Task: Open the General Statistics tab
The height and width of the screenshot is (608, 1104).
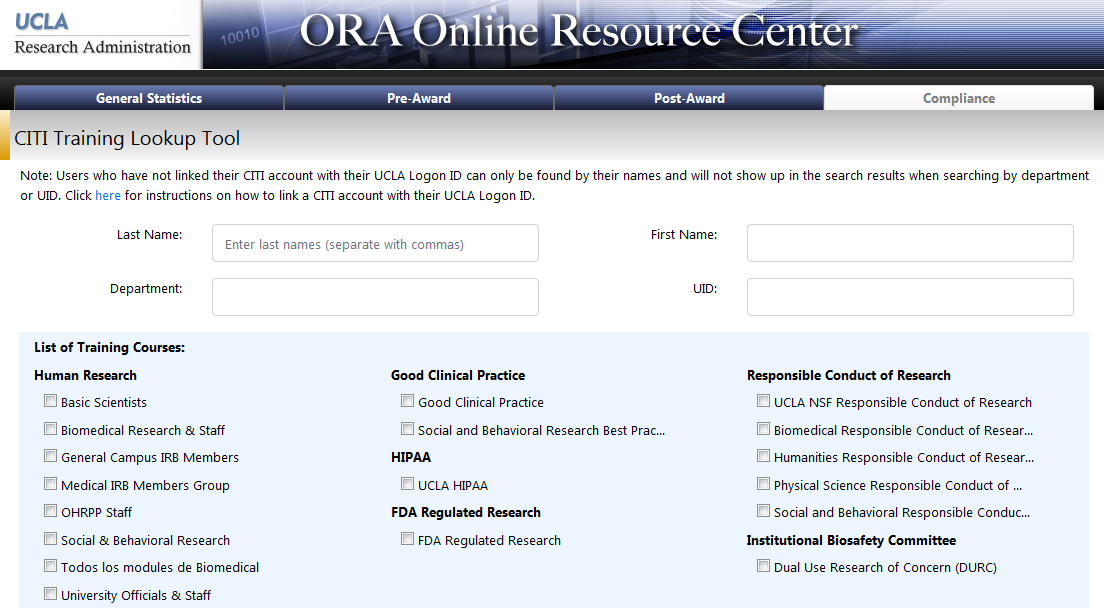Action: [149, 98]
